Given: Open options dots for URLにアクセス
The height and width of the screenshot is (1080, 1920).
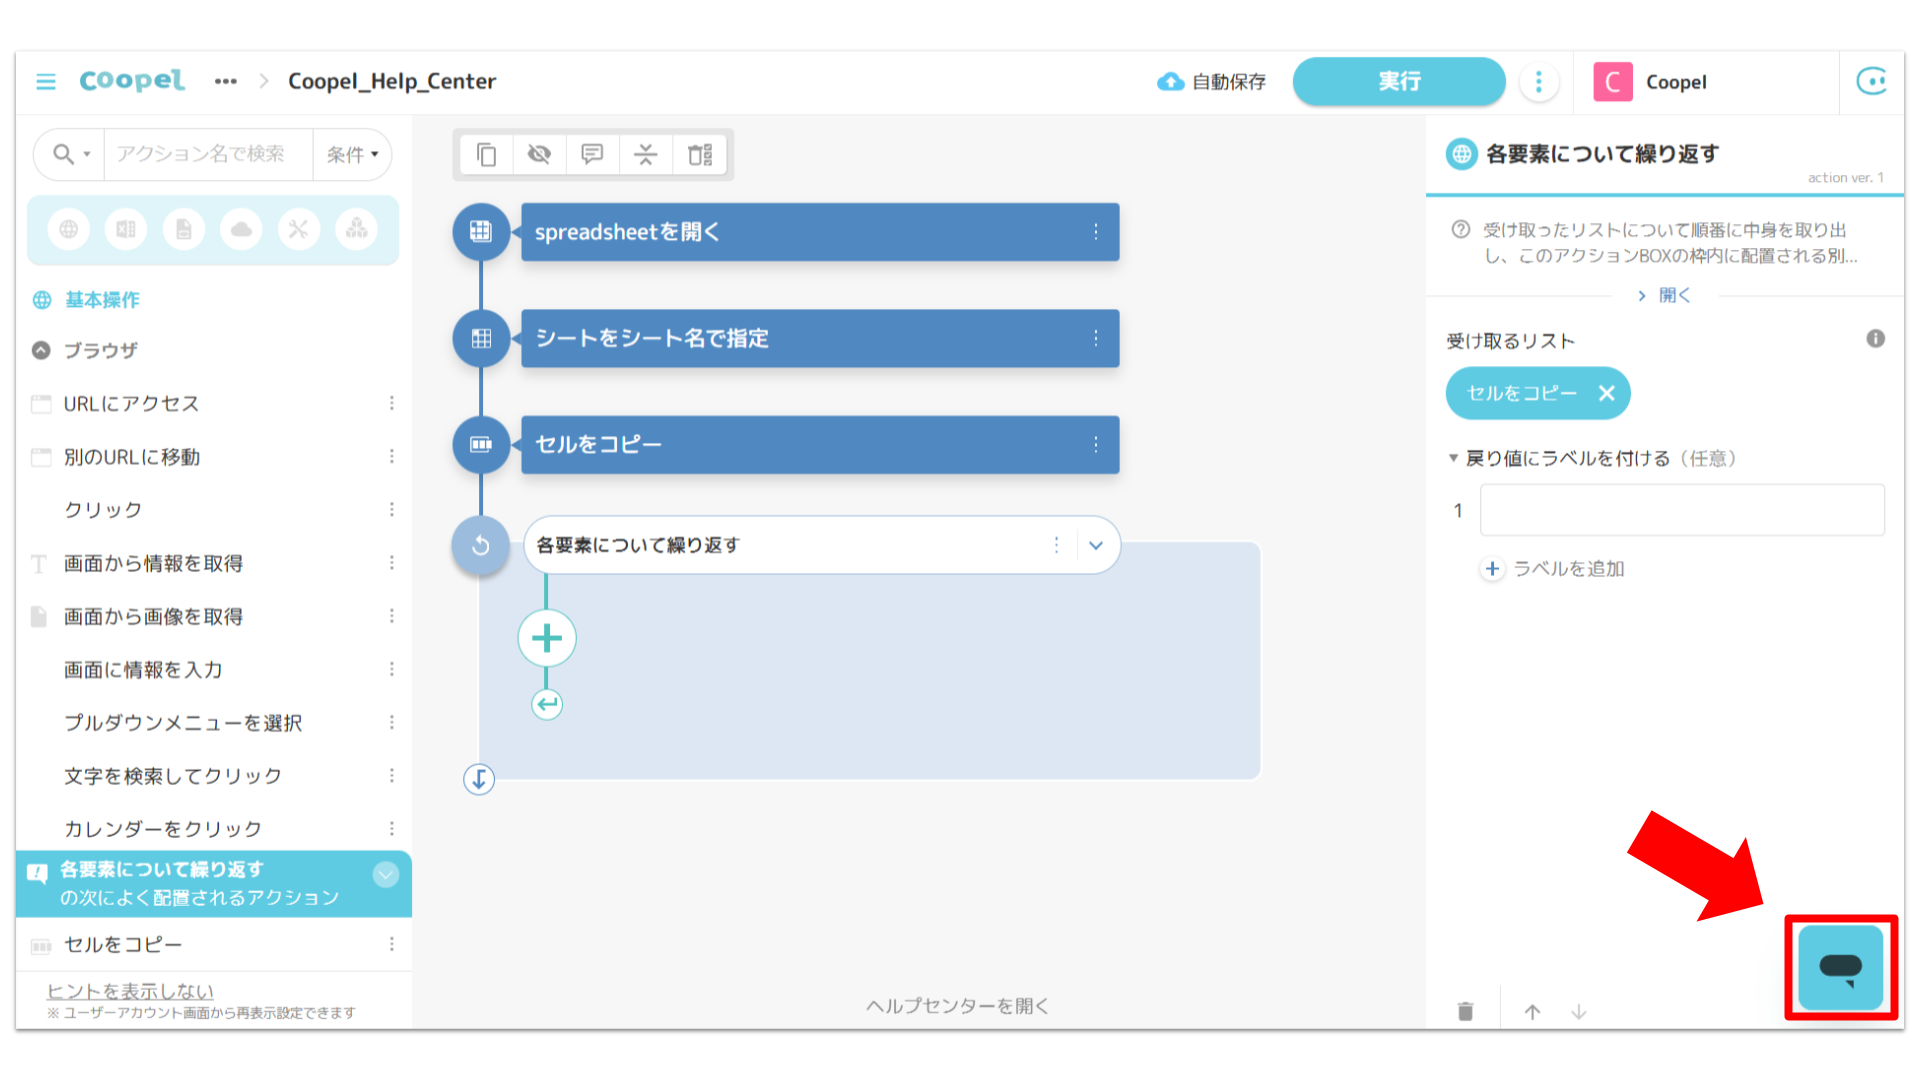Looking at the screenshot, I should click(392, 403).
